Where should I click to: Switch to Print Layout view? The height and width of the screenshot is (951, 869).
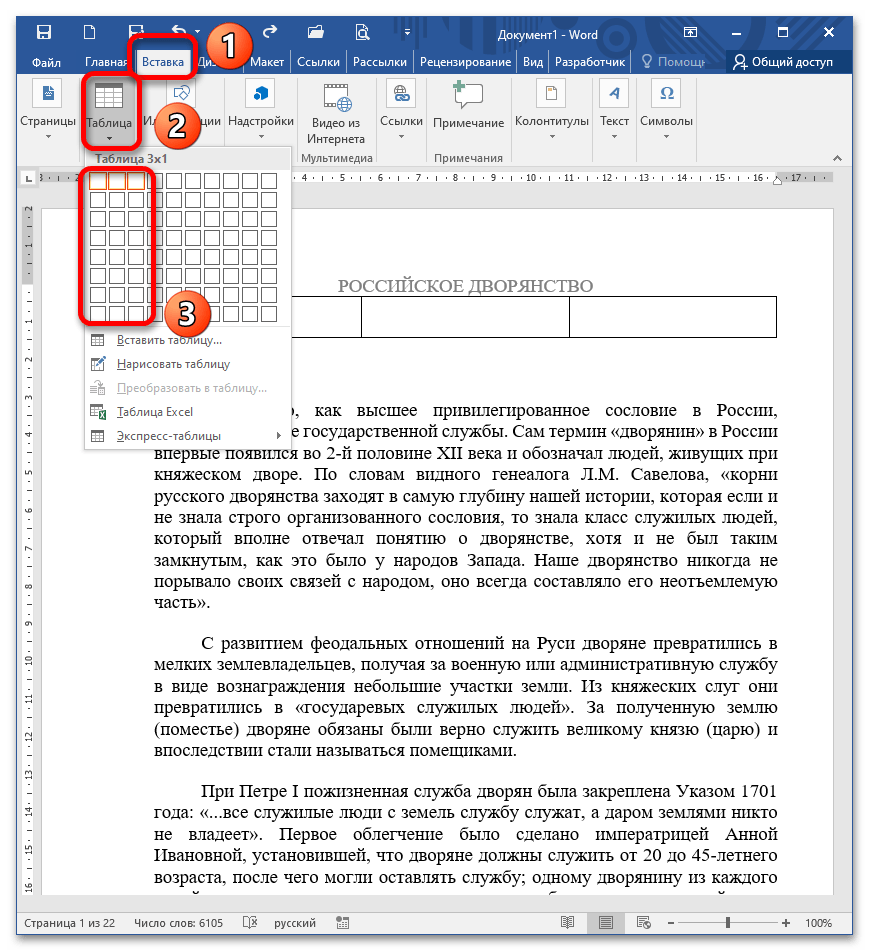point(605,923)
